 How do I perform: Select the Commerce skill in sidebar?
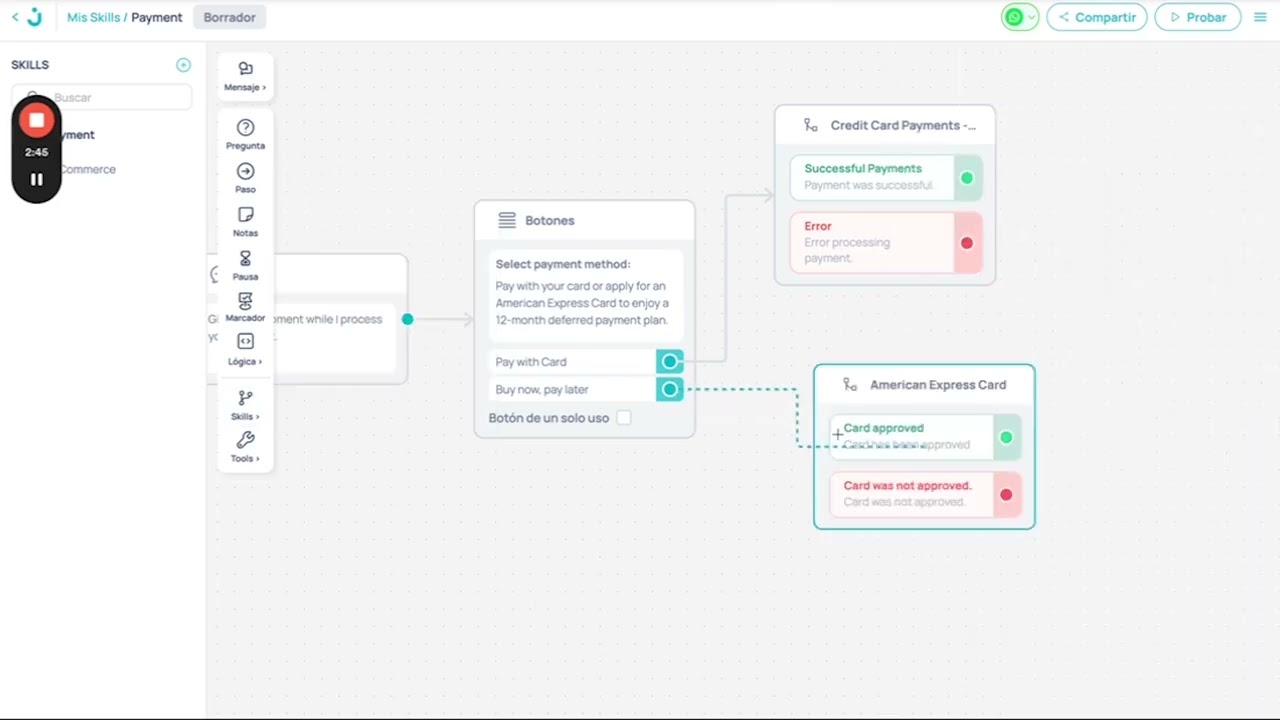coord(88,169)
